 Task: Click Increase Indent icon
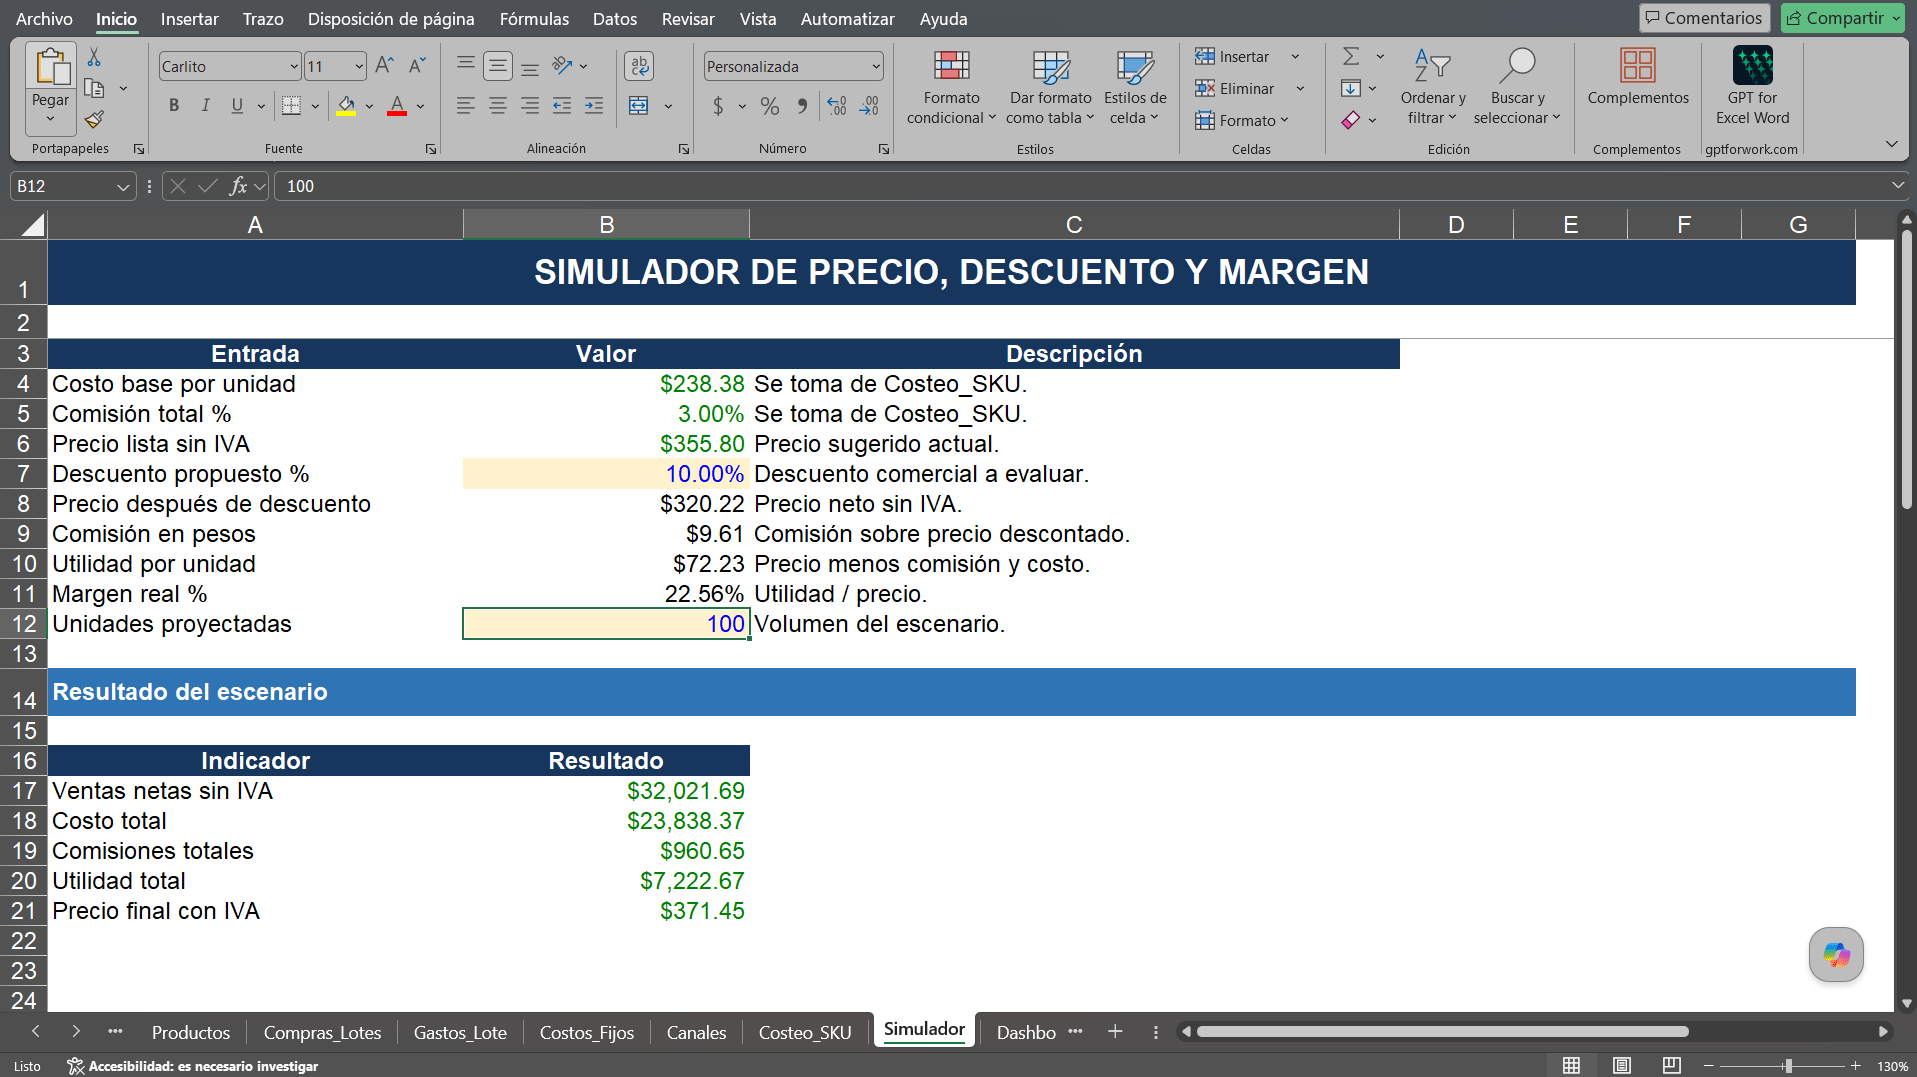tap(594, 105)
